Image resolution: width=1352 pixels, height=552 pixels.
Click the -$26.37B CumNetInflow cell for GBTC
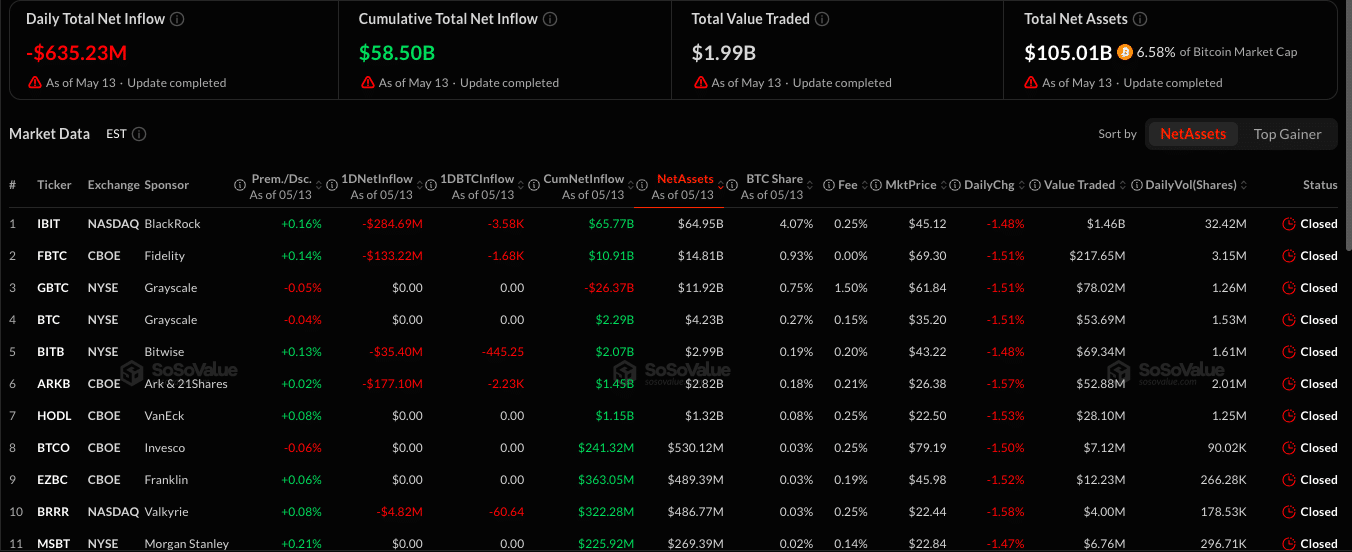point(607,288)
